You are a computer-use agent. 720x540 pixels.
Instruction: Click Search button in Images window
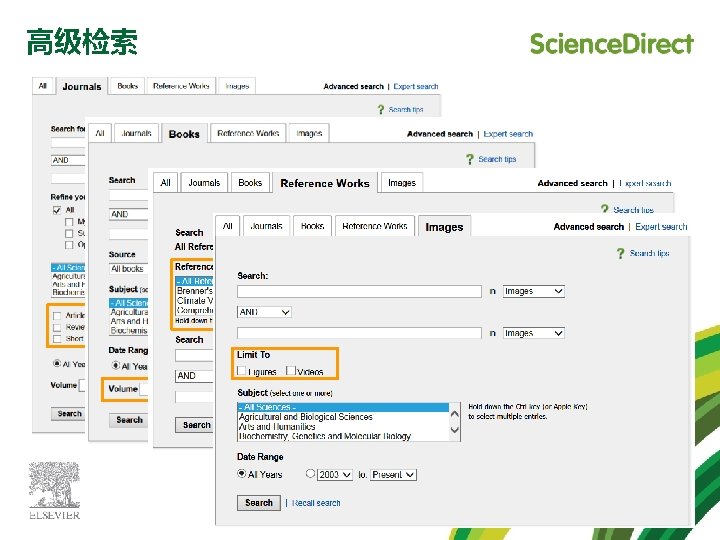(259, 503)
